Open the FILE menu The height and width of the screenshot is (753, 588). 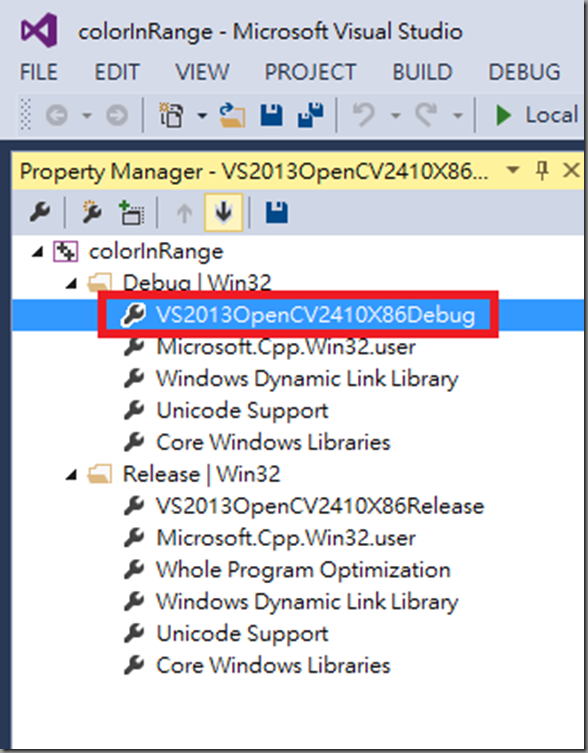coord(38,73)
